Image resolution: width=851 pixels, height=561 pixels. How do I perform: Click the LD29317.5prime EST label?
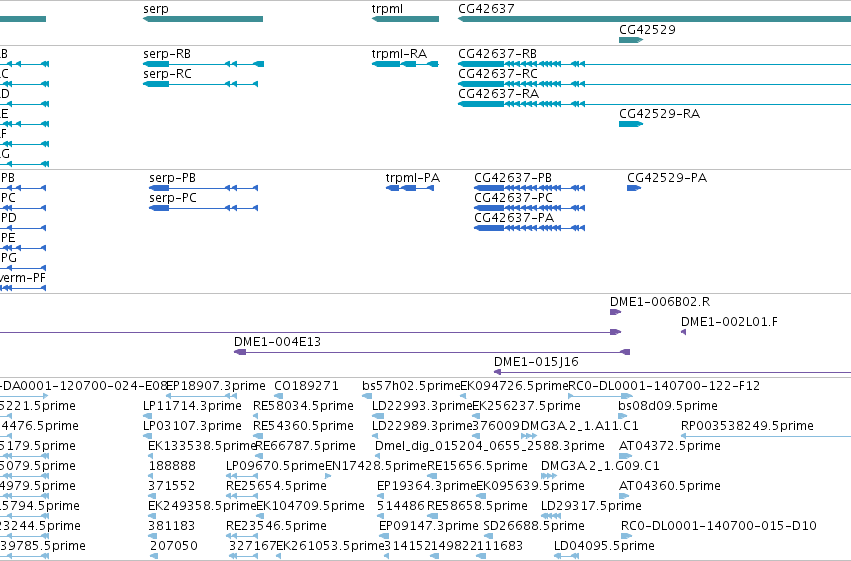591,506
